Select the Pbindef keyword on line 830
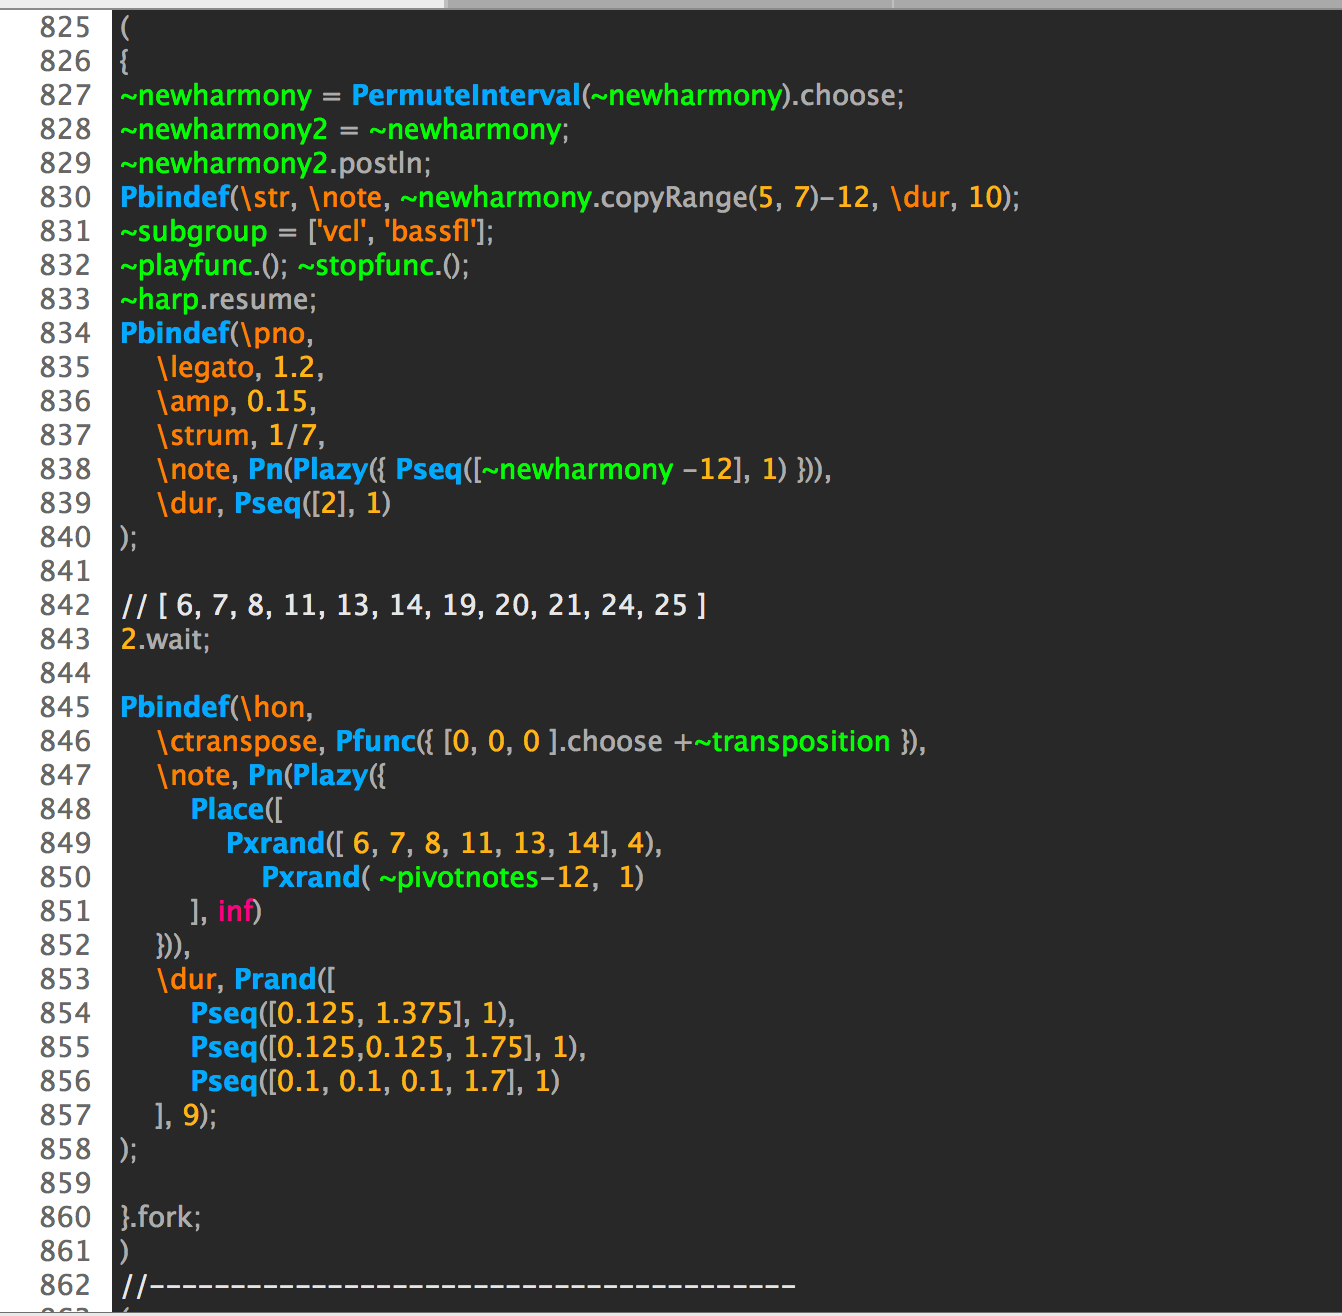1342x1316 pixels. 175,197
